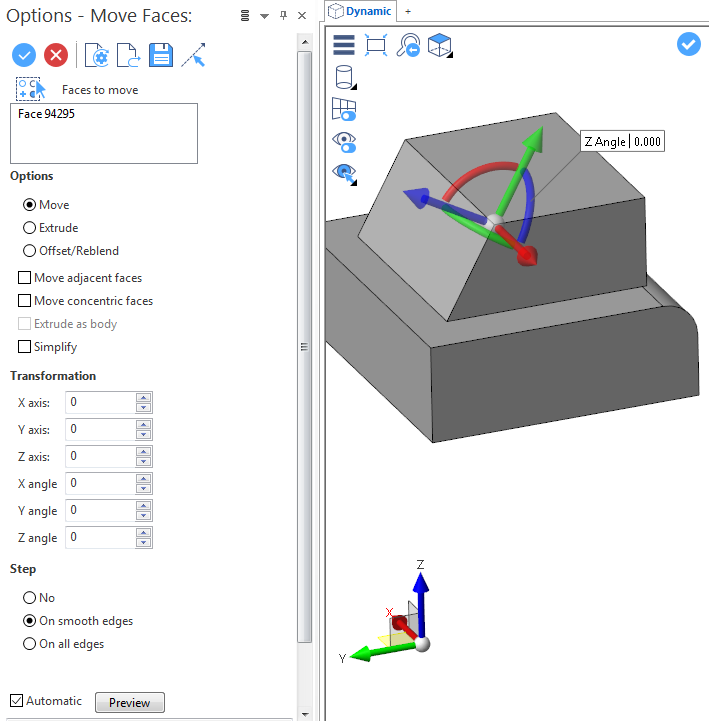Confirm Move Faces with blue checkmark

coord(24,55)
